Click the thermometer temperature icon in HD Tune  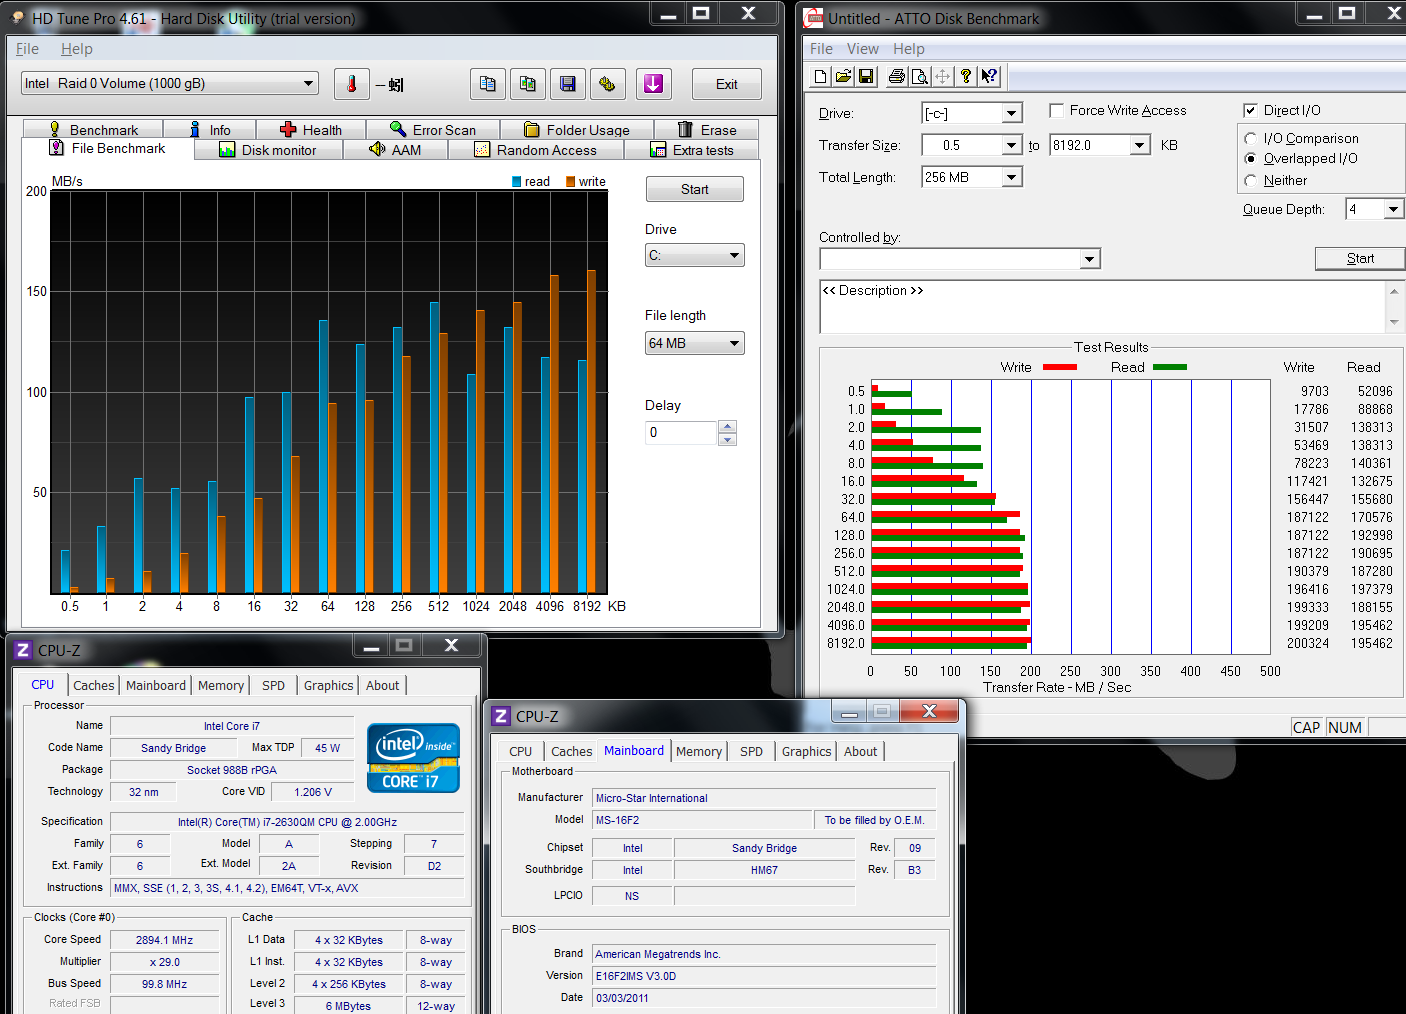click(352, 84)
